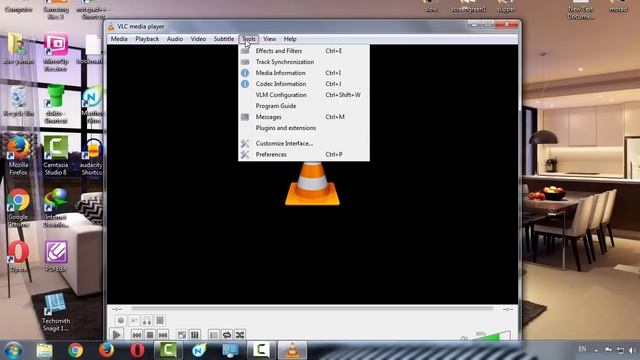Open the Media menu
640x360 pixels.
(119, 39)
